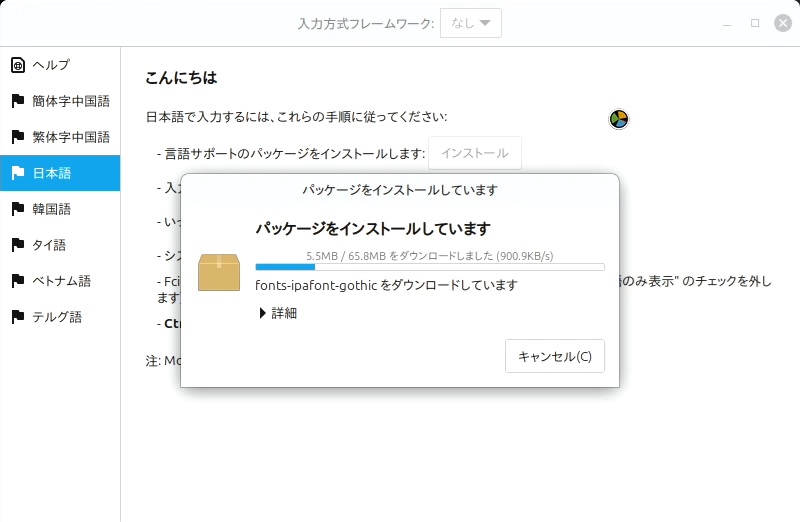The height and width of the screenshot is (522, 800).
Task: Switch to the ベトナム語 tab
Action: coord(60,281)
